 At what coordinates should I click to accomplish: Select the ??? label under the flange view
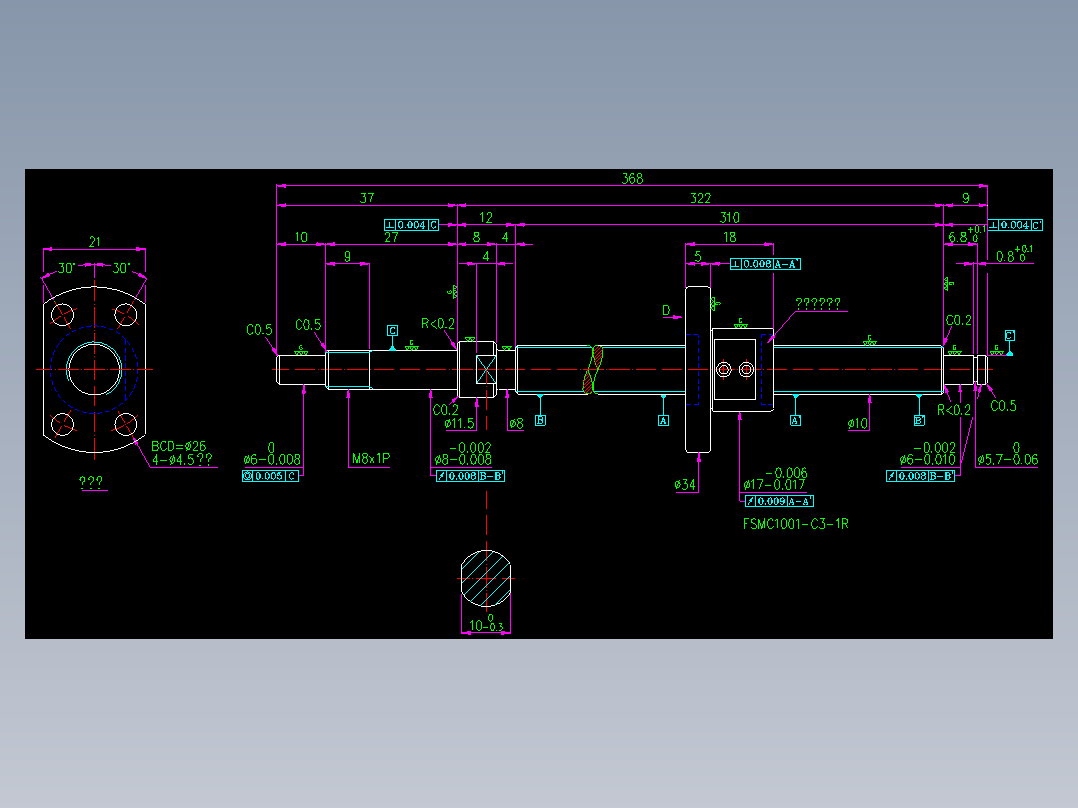click(x=91, y=481)
